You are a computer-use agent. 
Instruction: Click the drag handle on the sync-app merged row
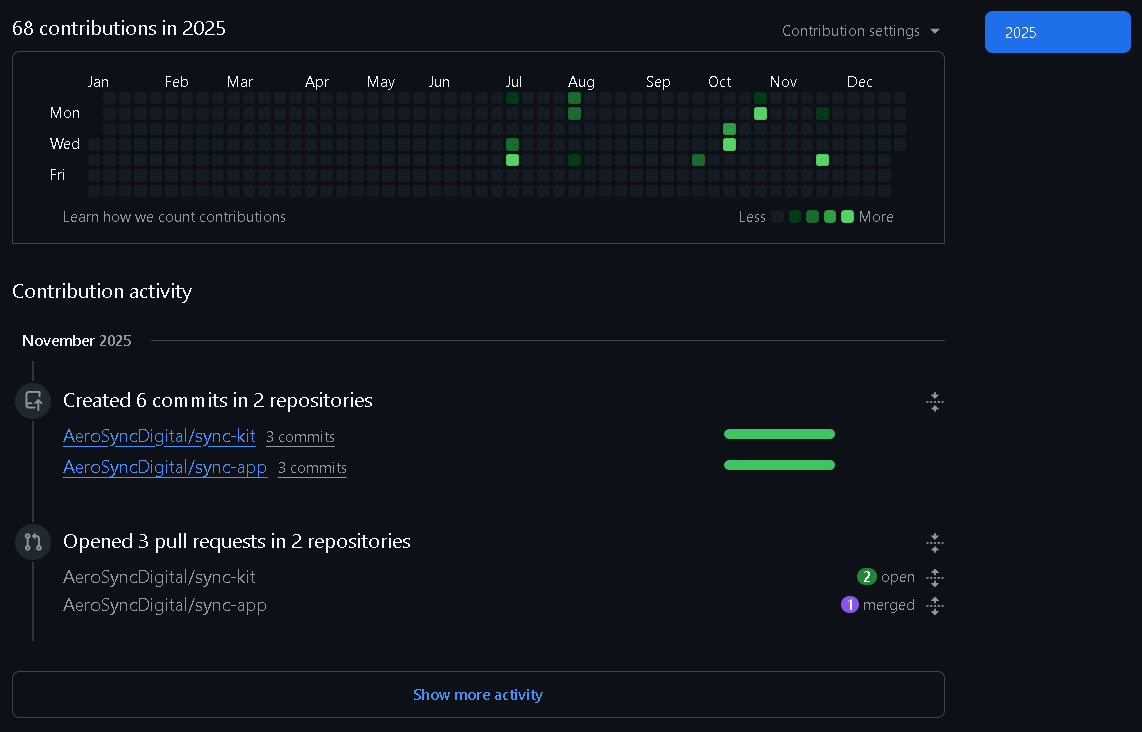click(935, 605)
